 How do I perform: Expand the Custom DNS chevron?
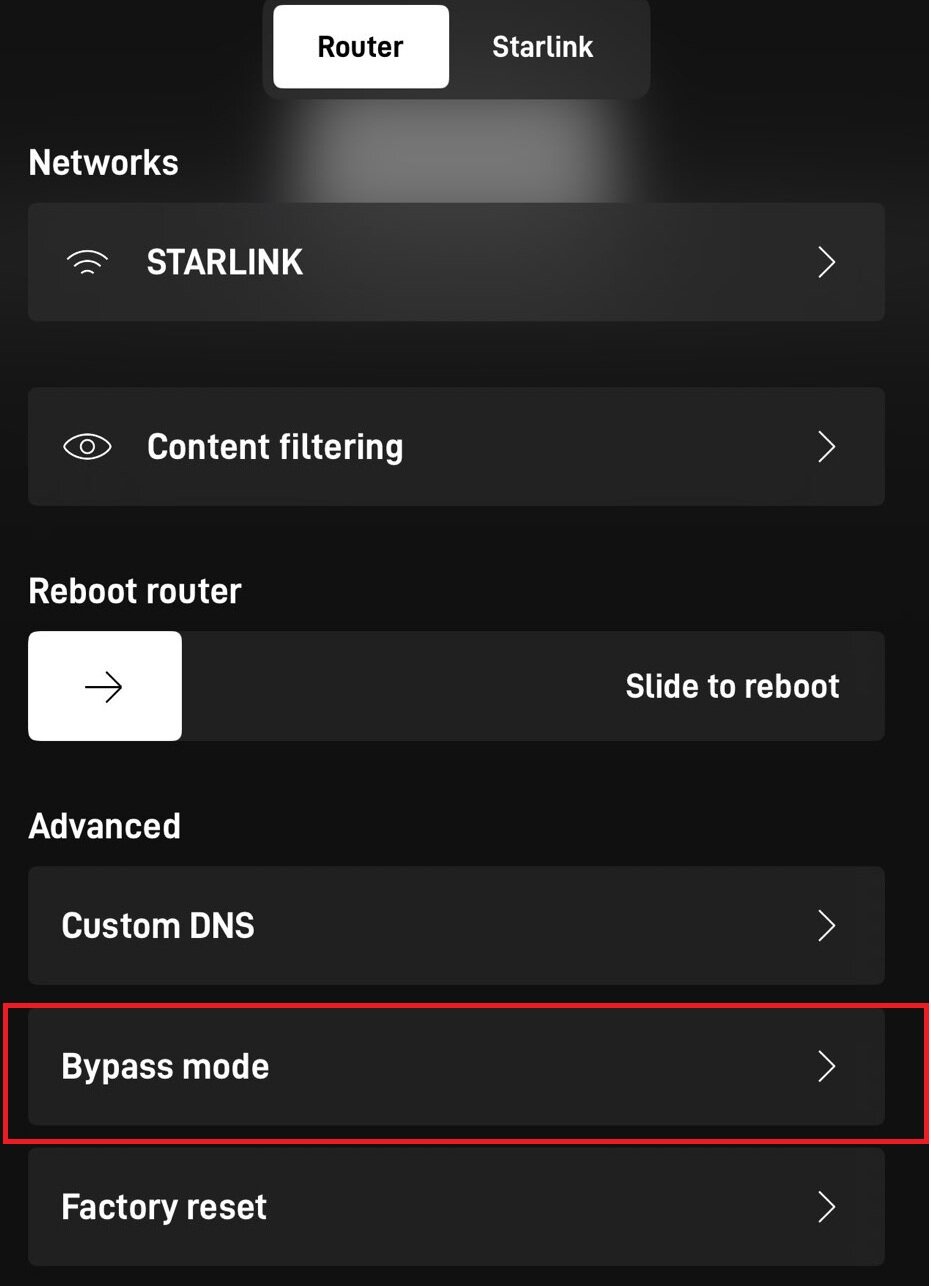(x=826, y=926)
